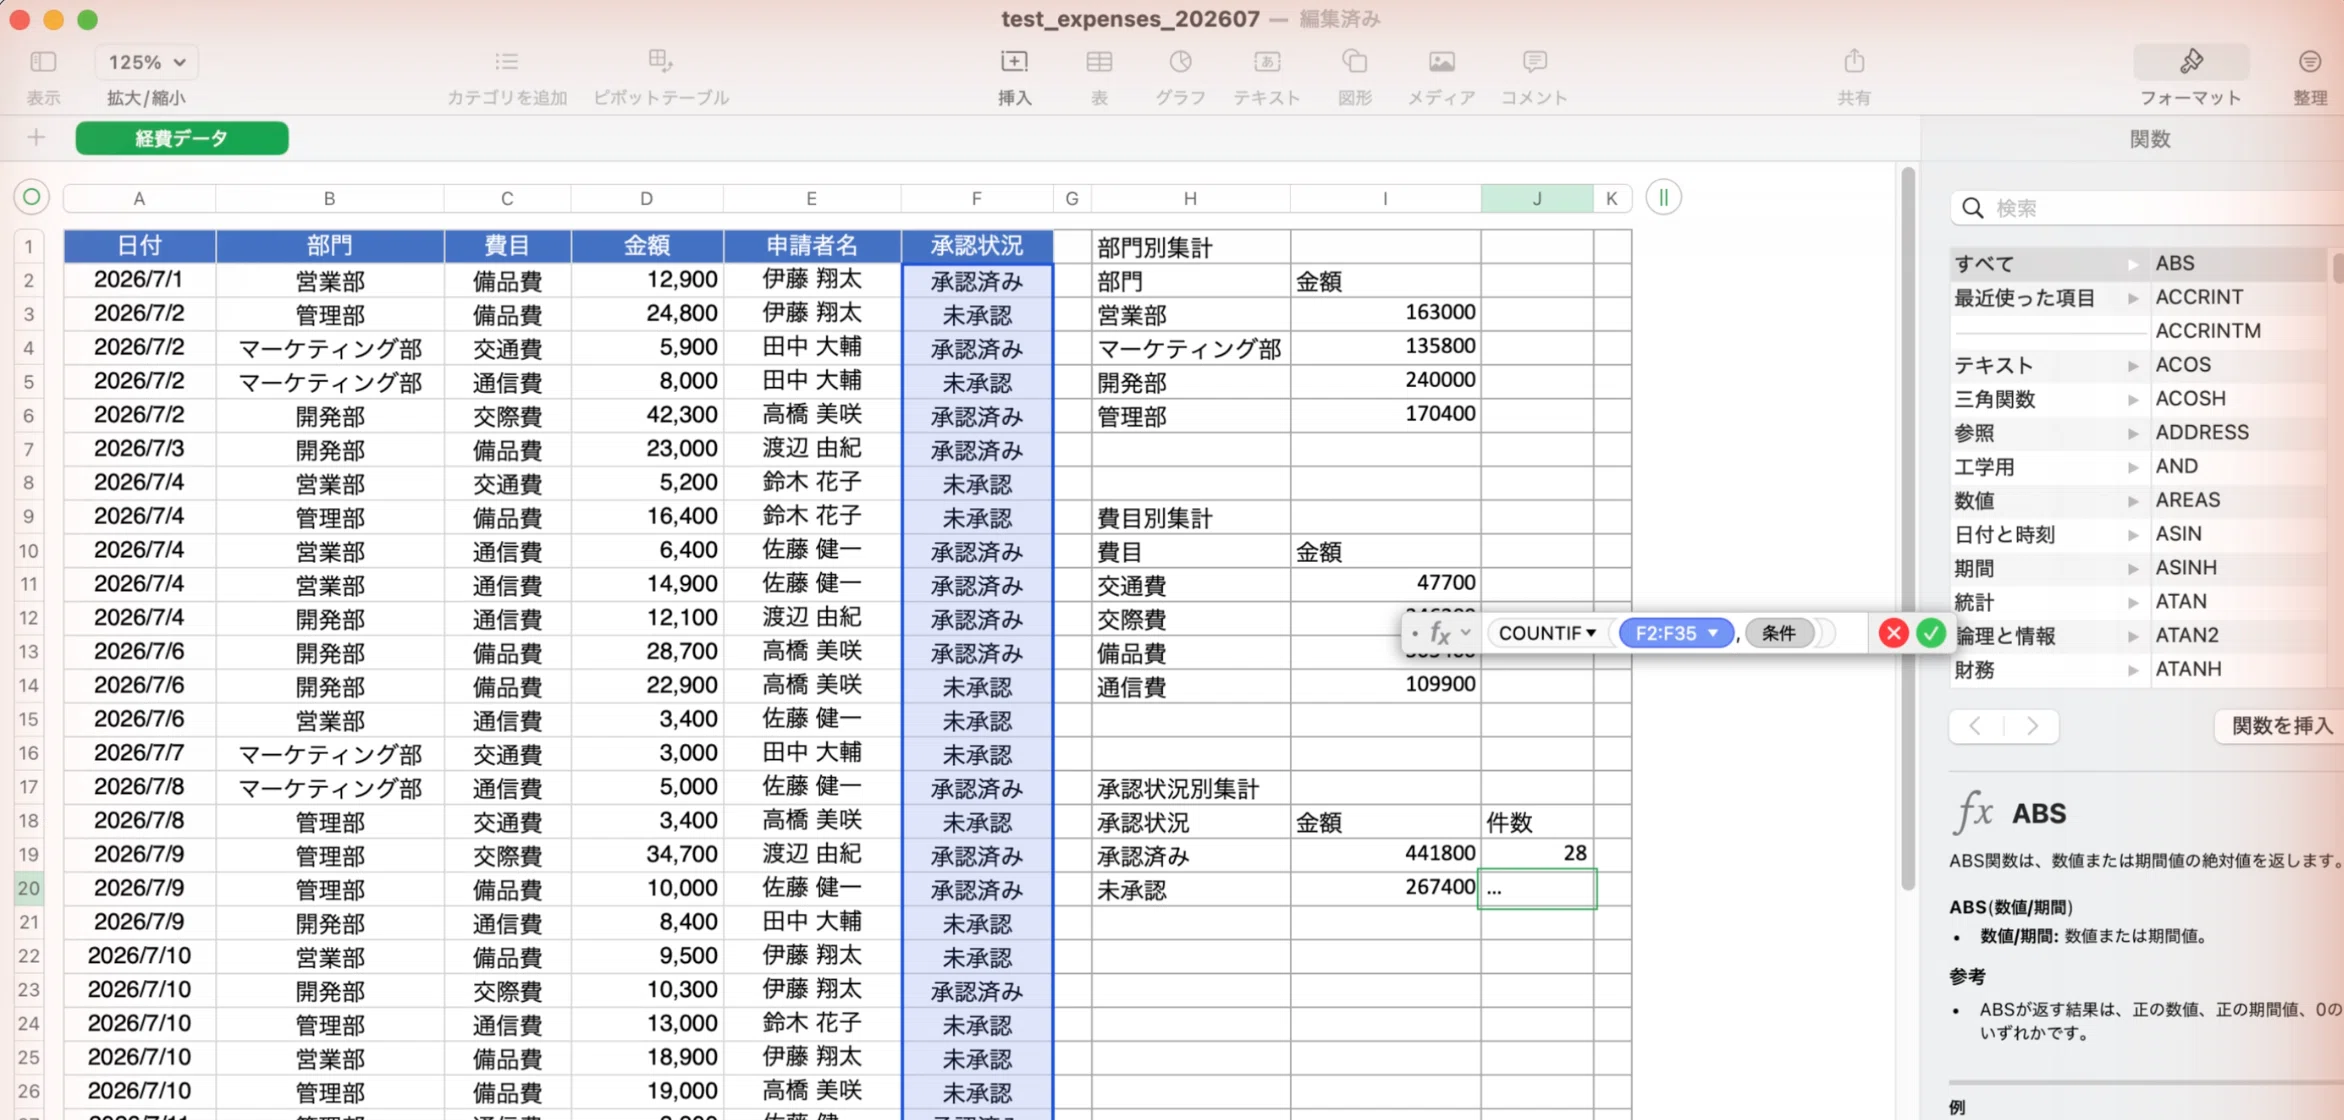Go forward with right chevron in function browser
Screen dimensions: 2344x1120
pos(2032,726)
